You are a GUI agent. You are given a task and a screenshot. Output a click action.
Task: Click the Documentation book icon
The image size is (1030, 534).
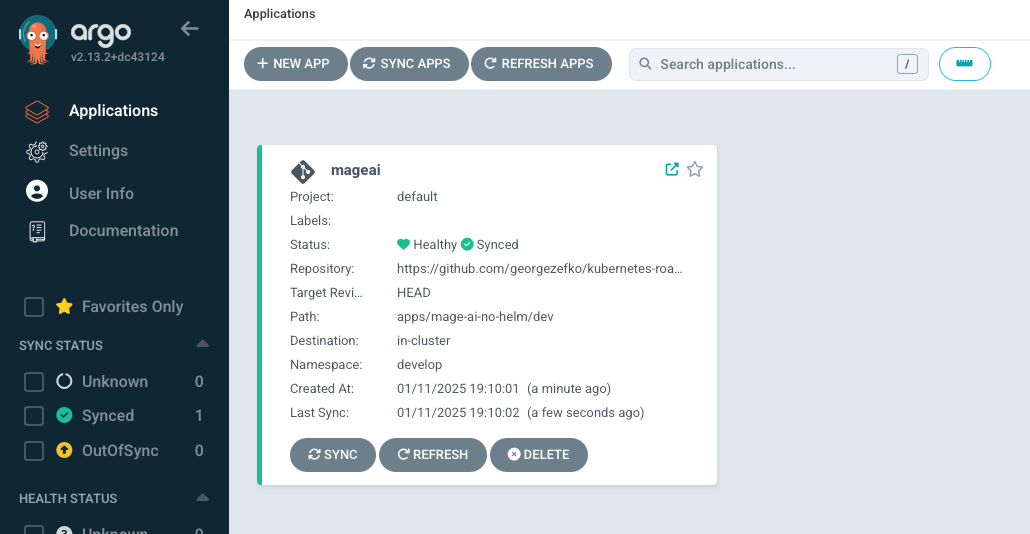coord(37,231)
